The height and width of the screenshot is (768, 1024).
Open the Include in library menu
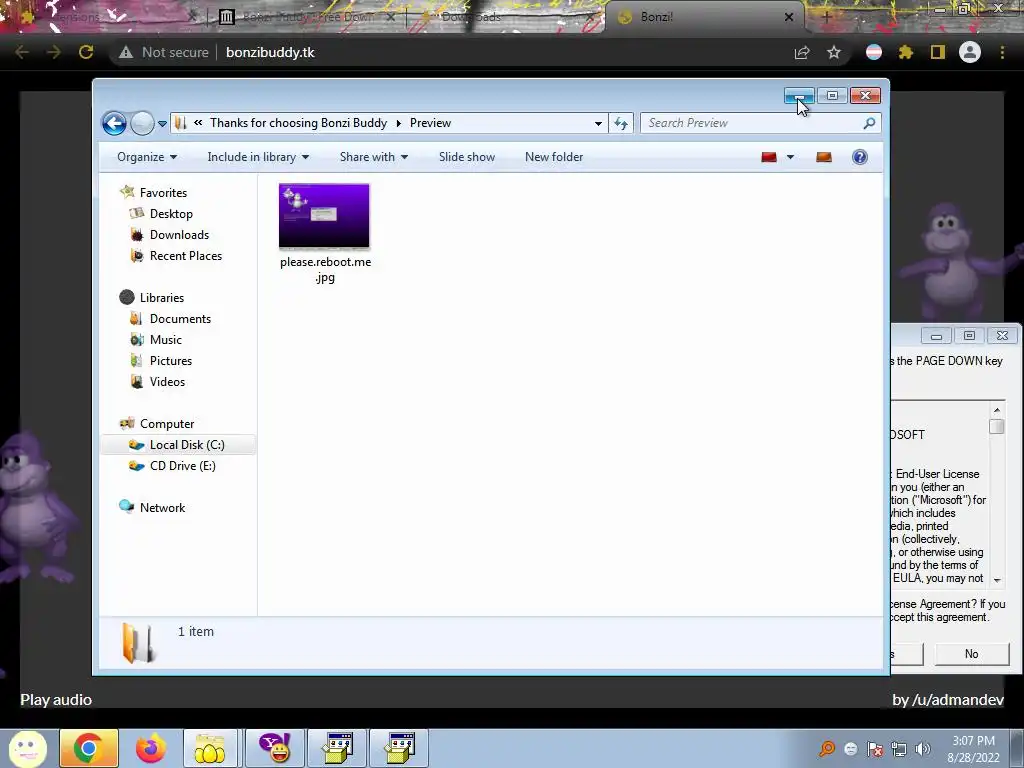click(x=258, y=157)
